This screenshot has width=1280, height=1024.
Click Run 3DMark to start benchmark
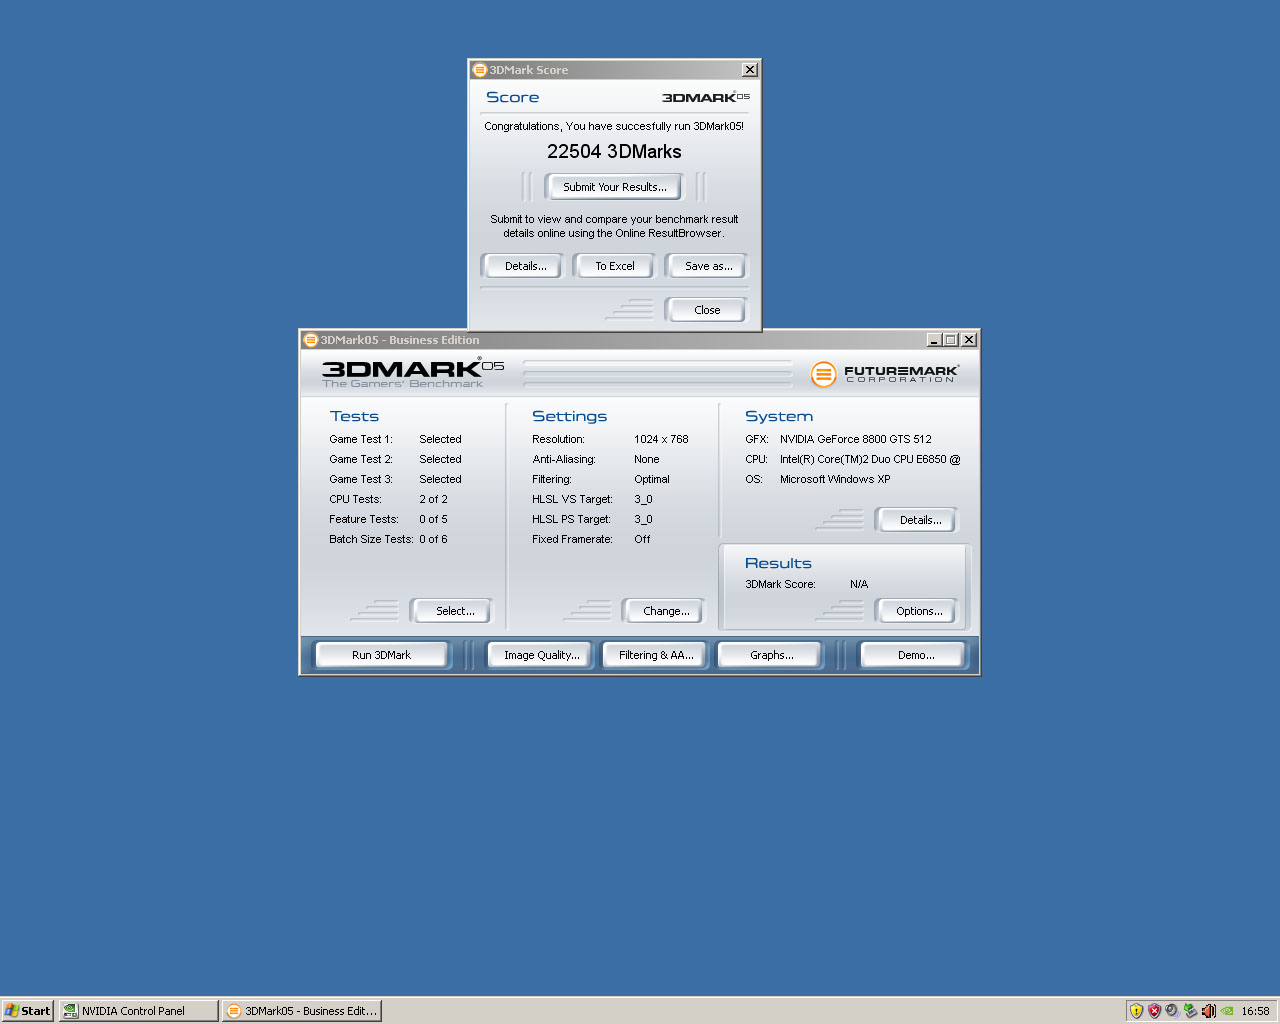pyautogui.click(x=381, y=655)
